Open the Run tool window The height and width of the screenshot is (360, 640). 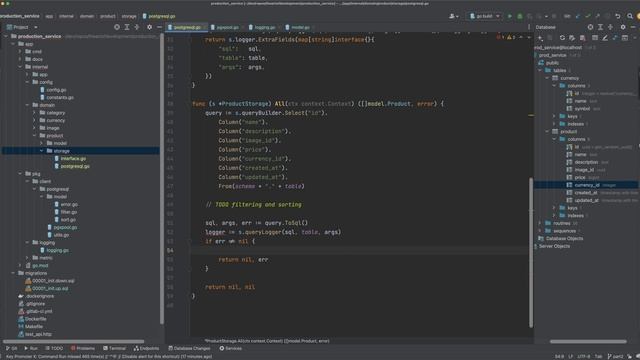point(31,348)
